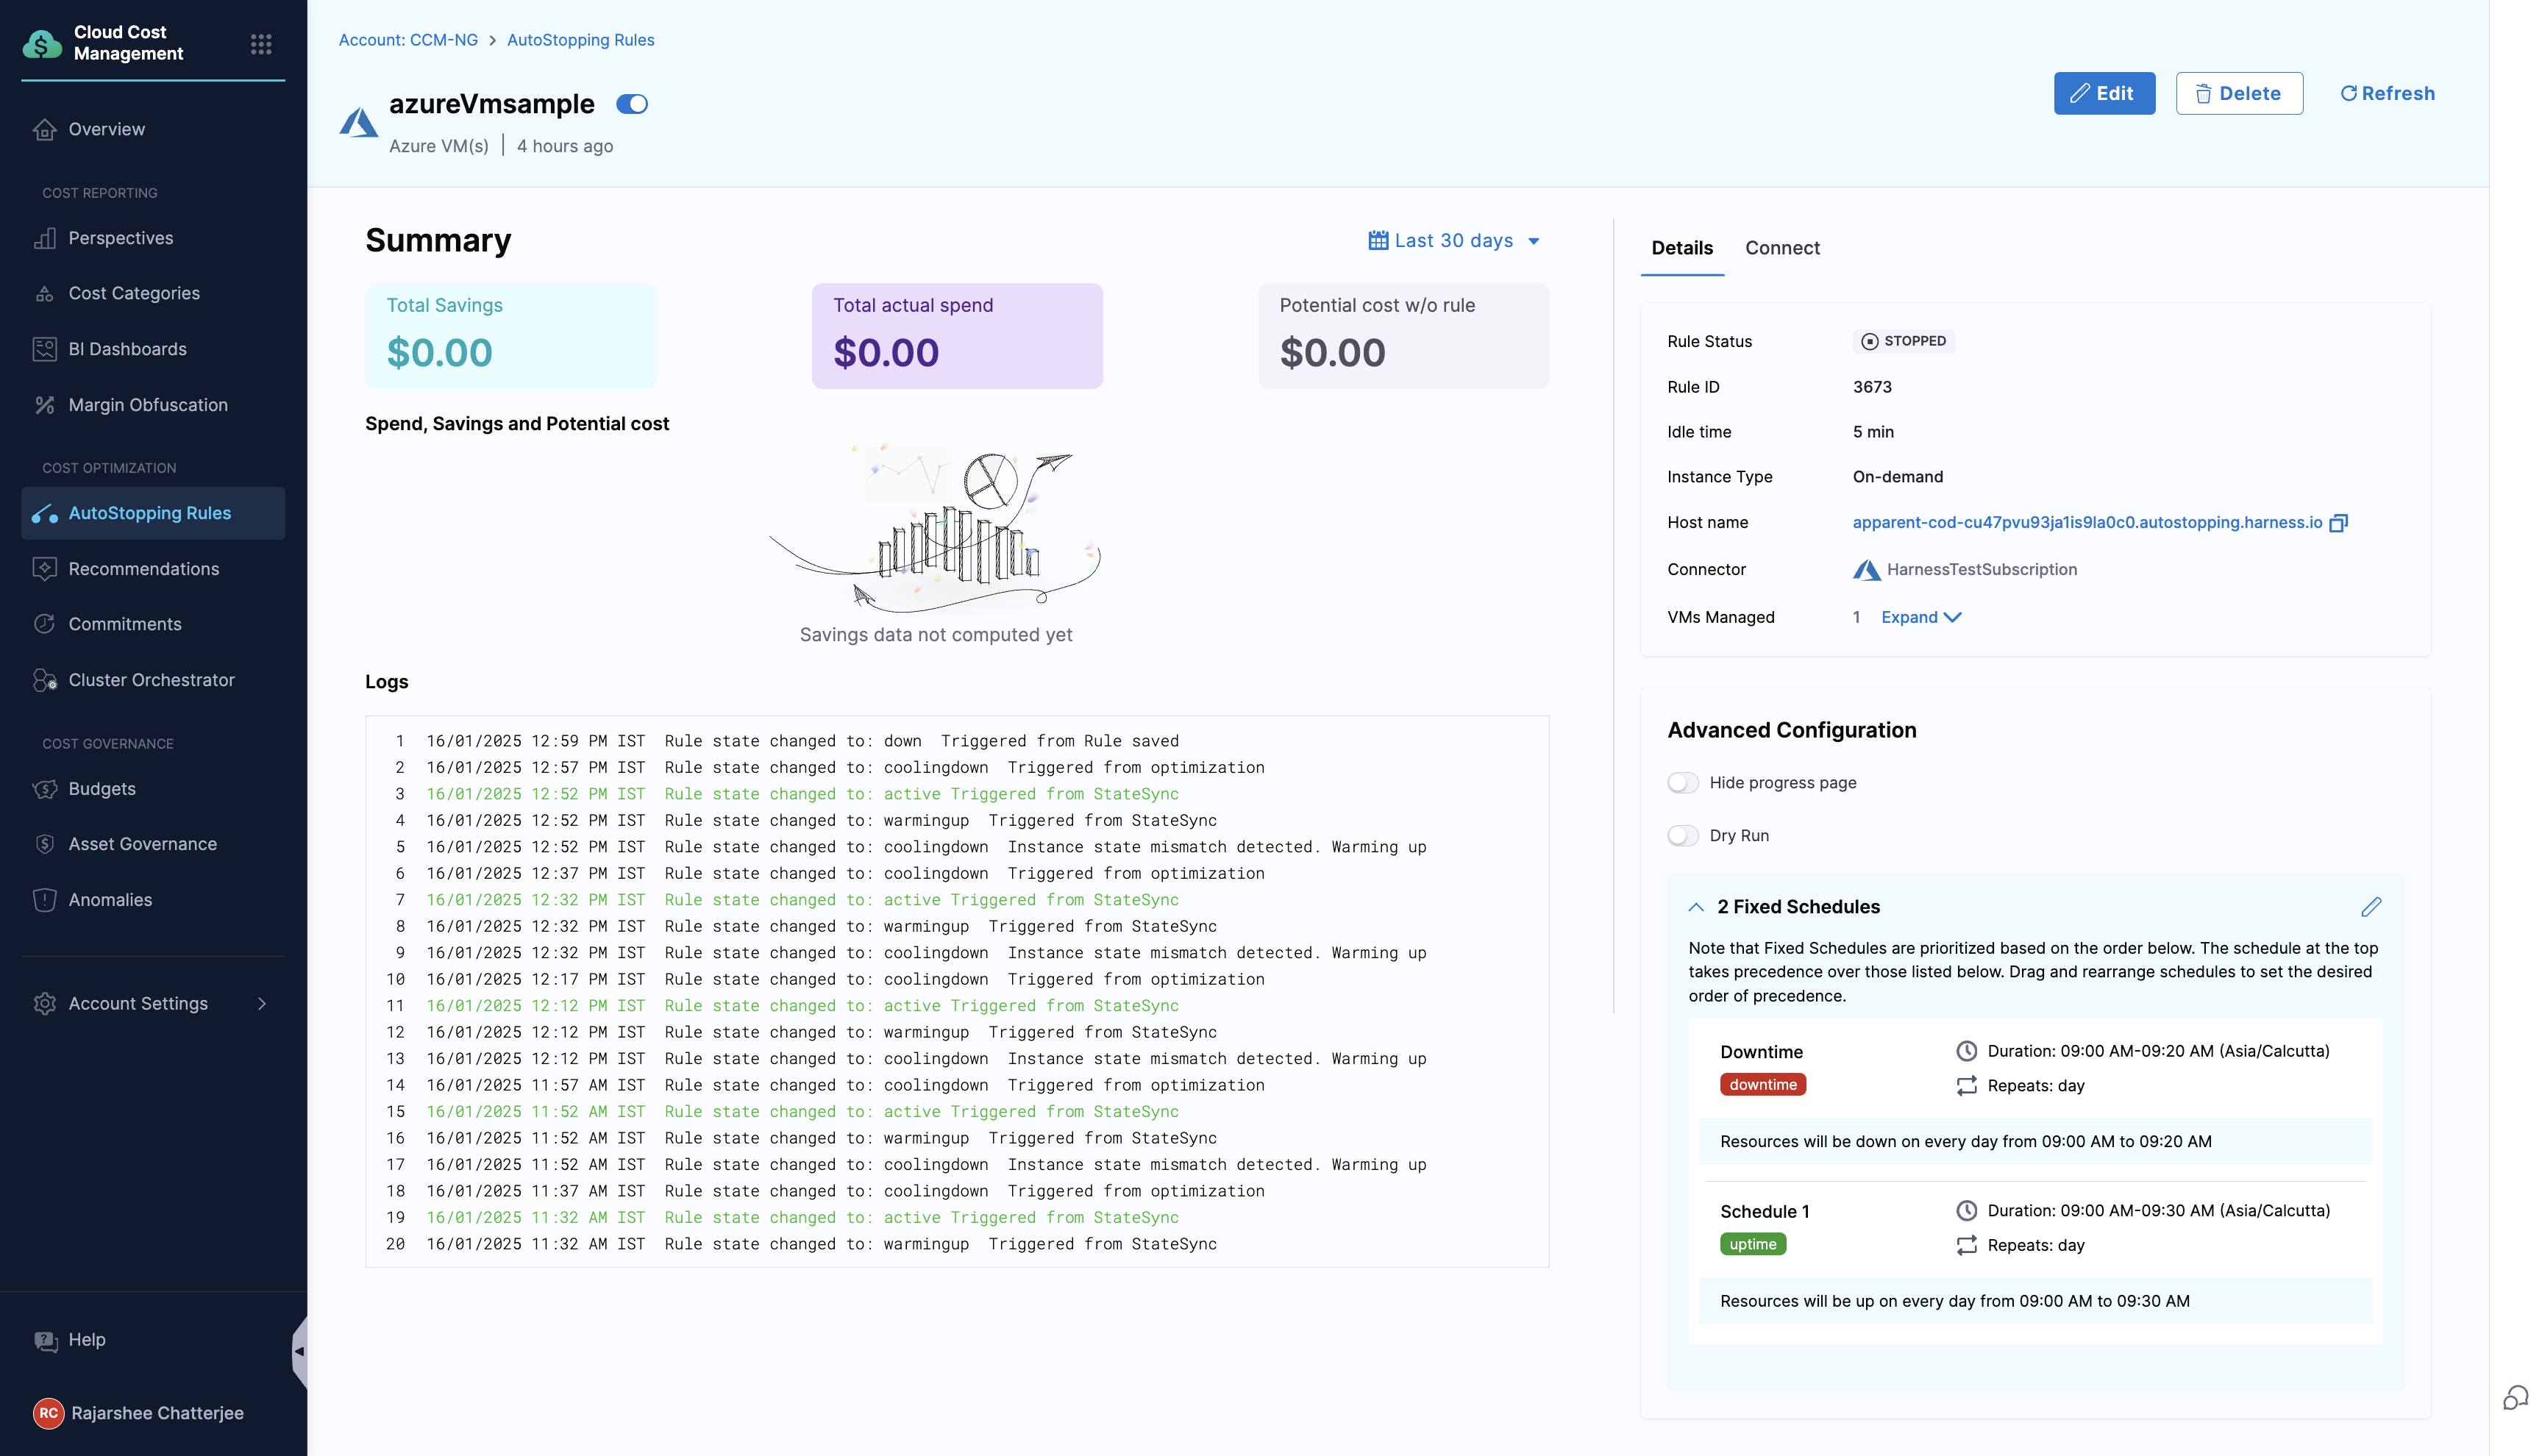Click the Anomalies shield icon

pyautogui.click(x=45, y=900)
